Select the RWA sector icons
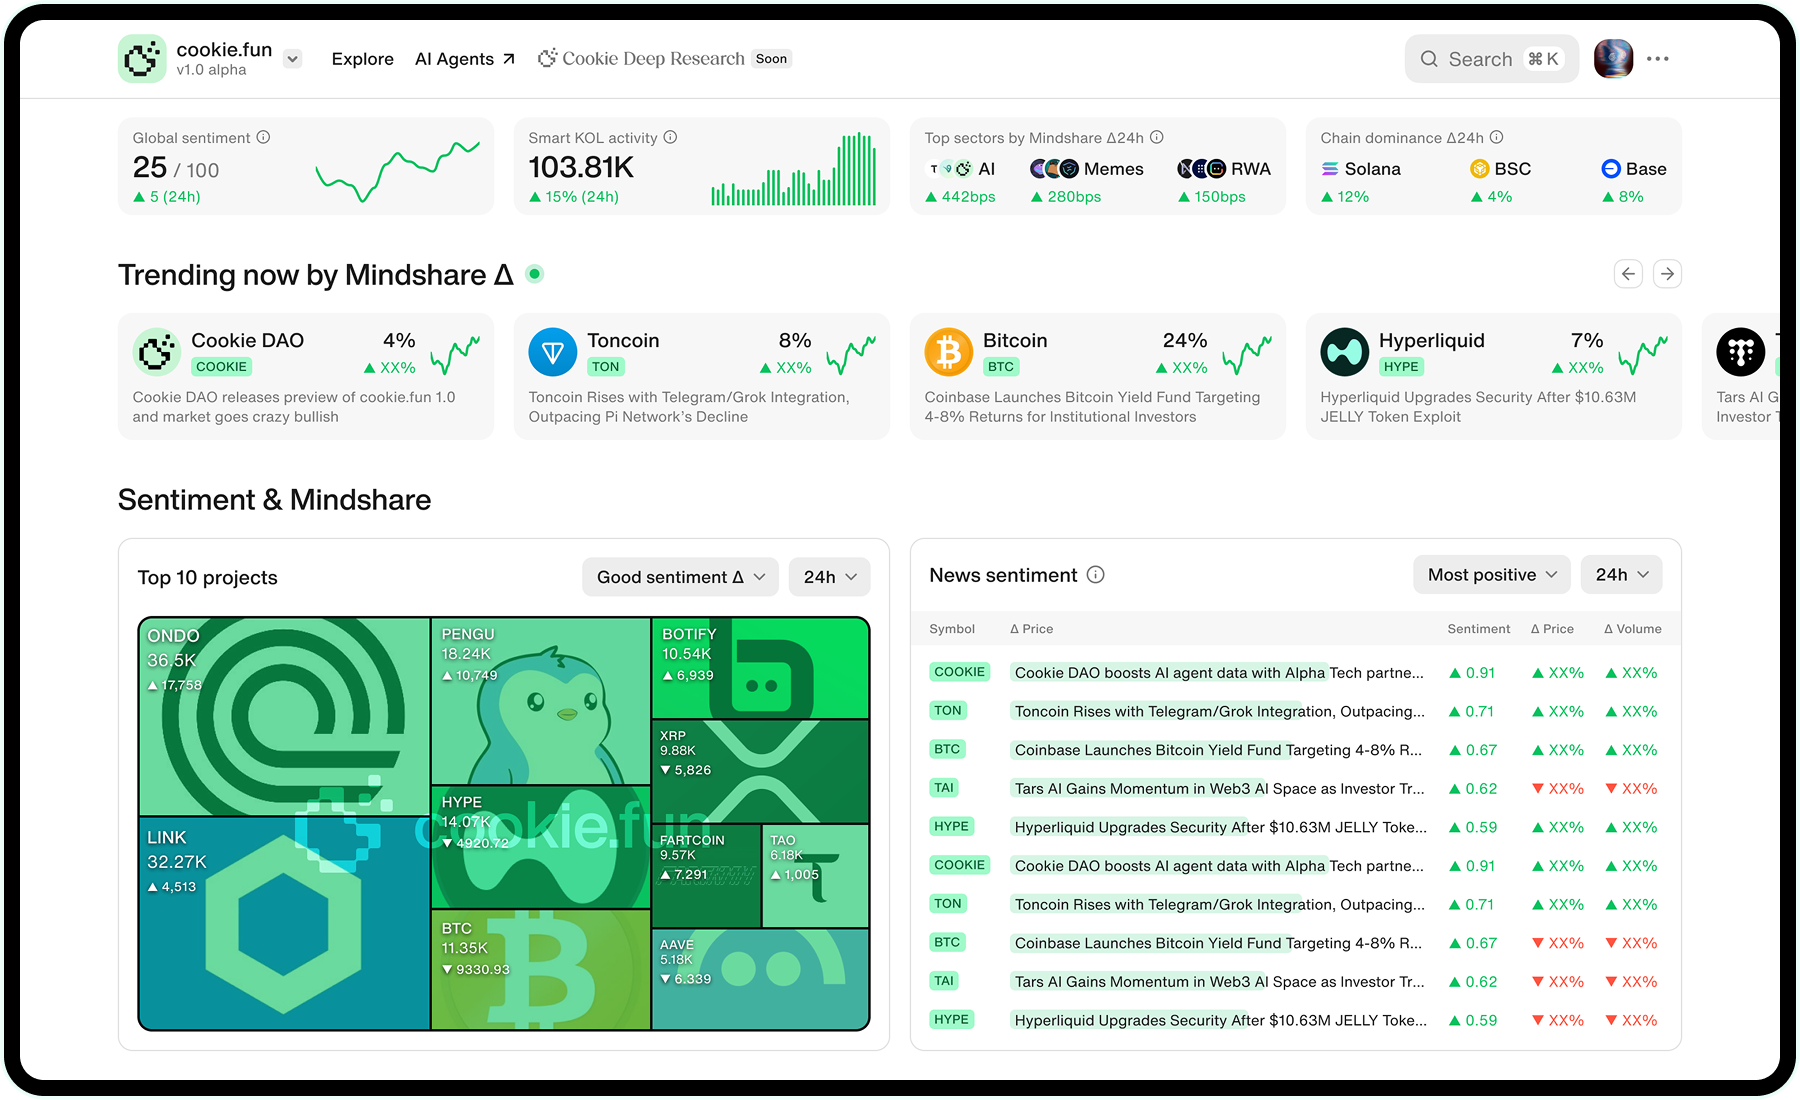 pos(1201,169)
